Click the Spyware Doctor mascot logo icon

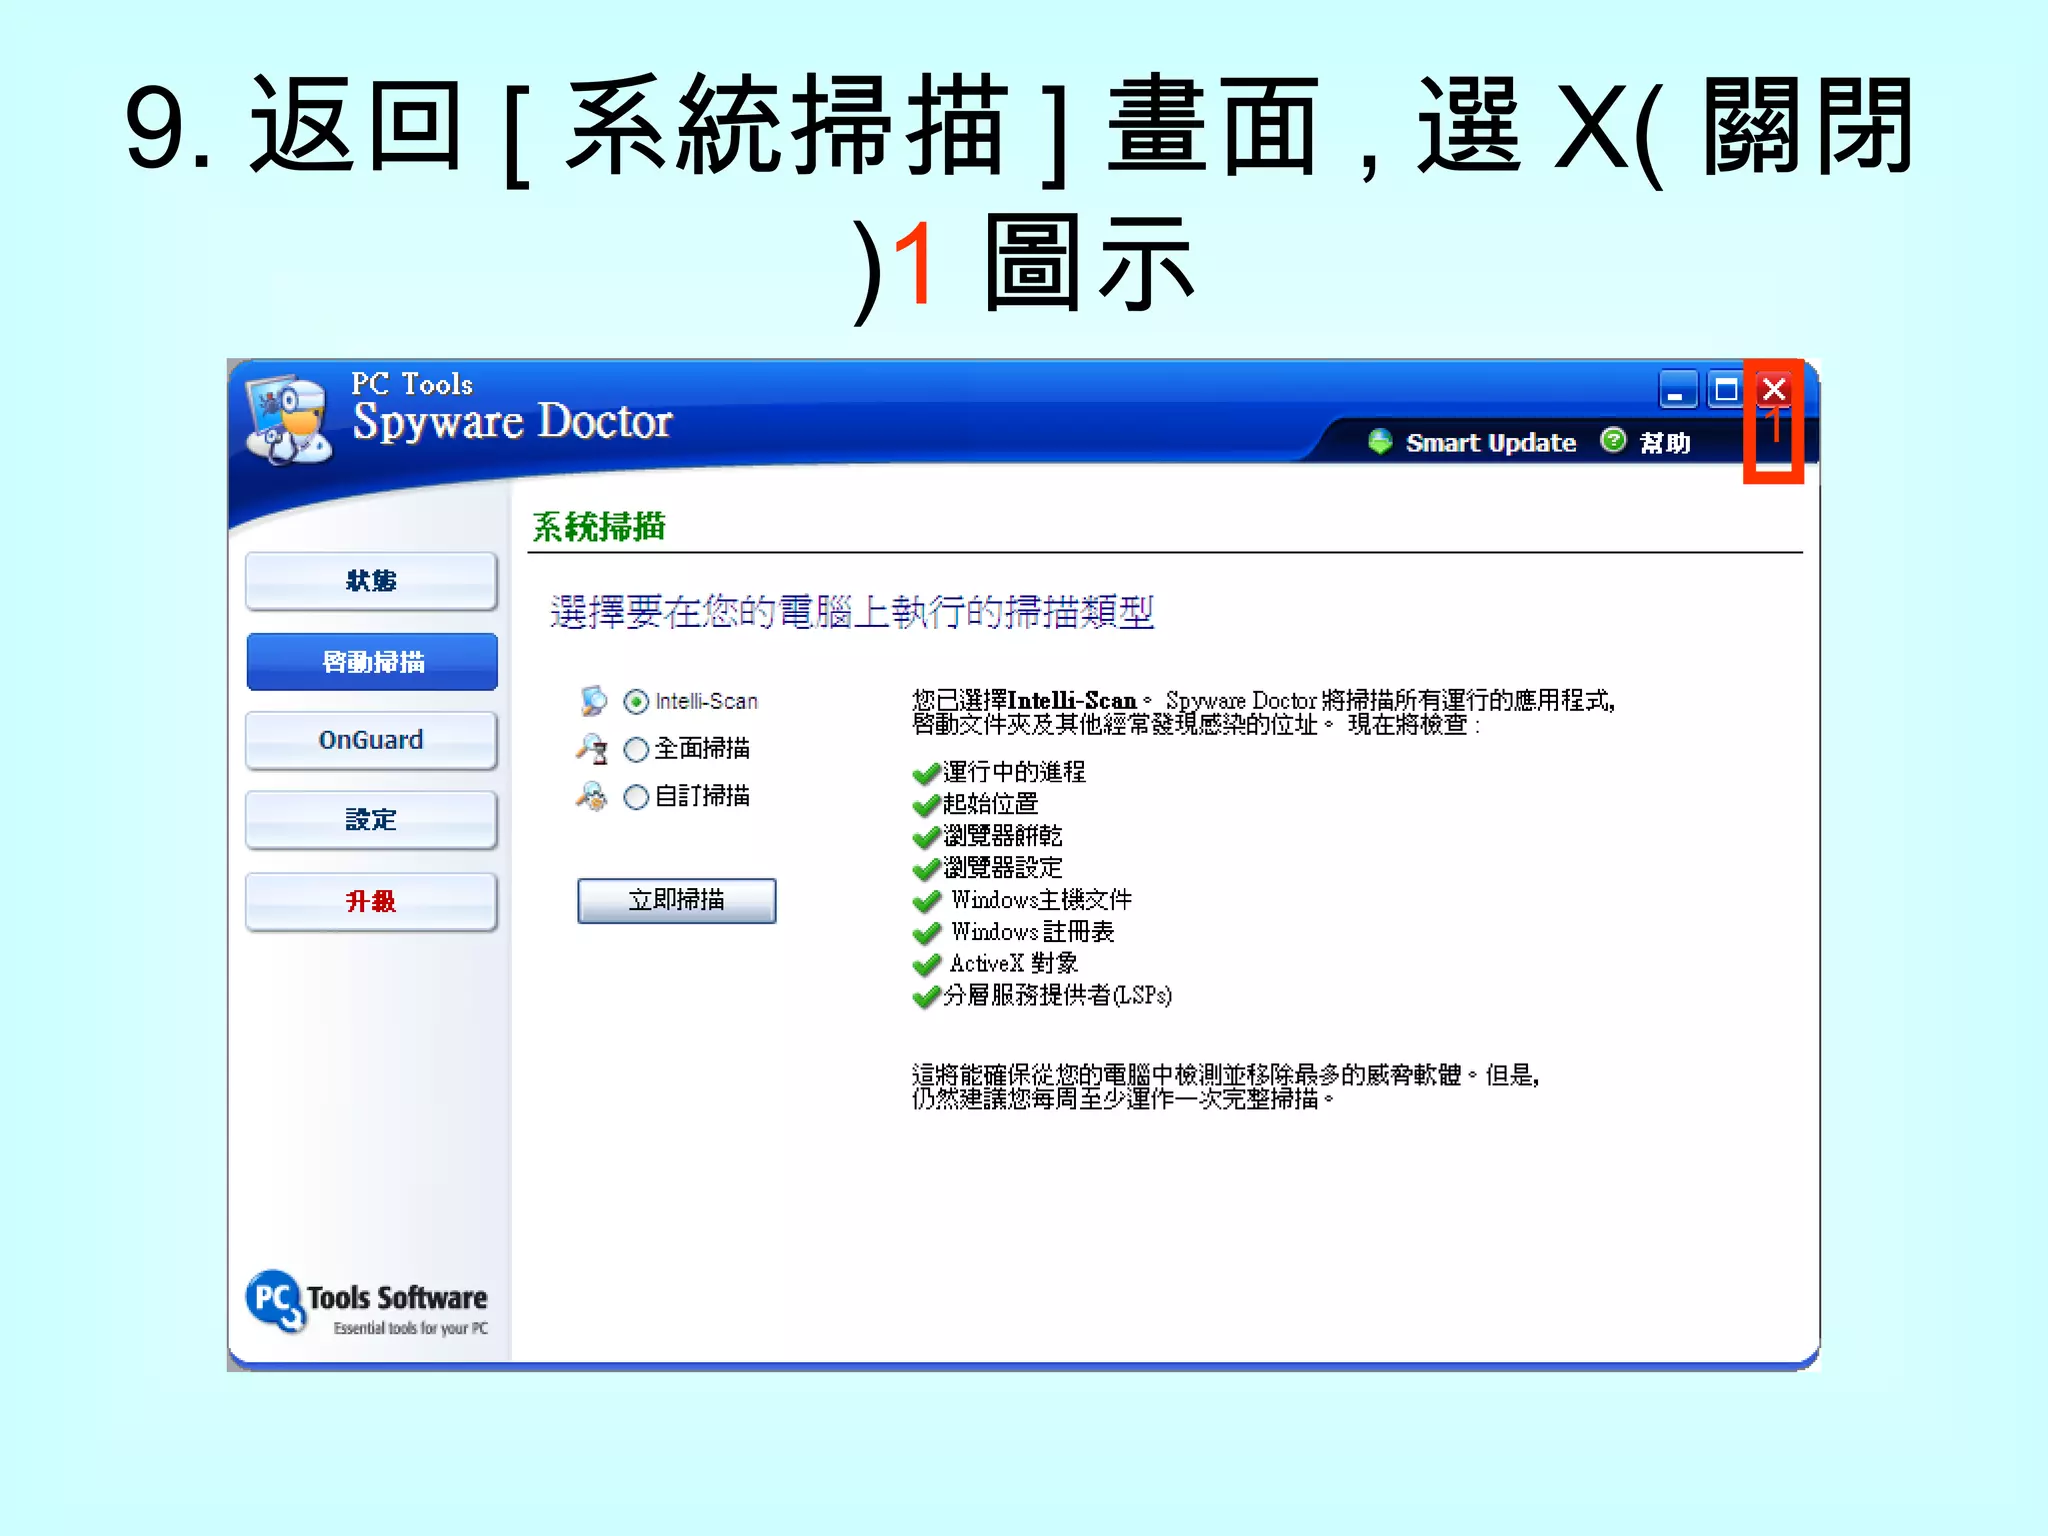289,419
